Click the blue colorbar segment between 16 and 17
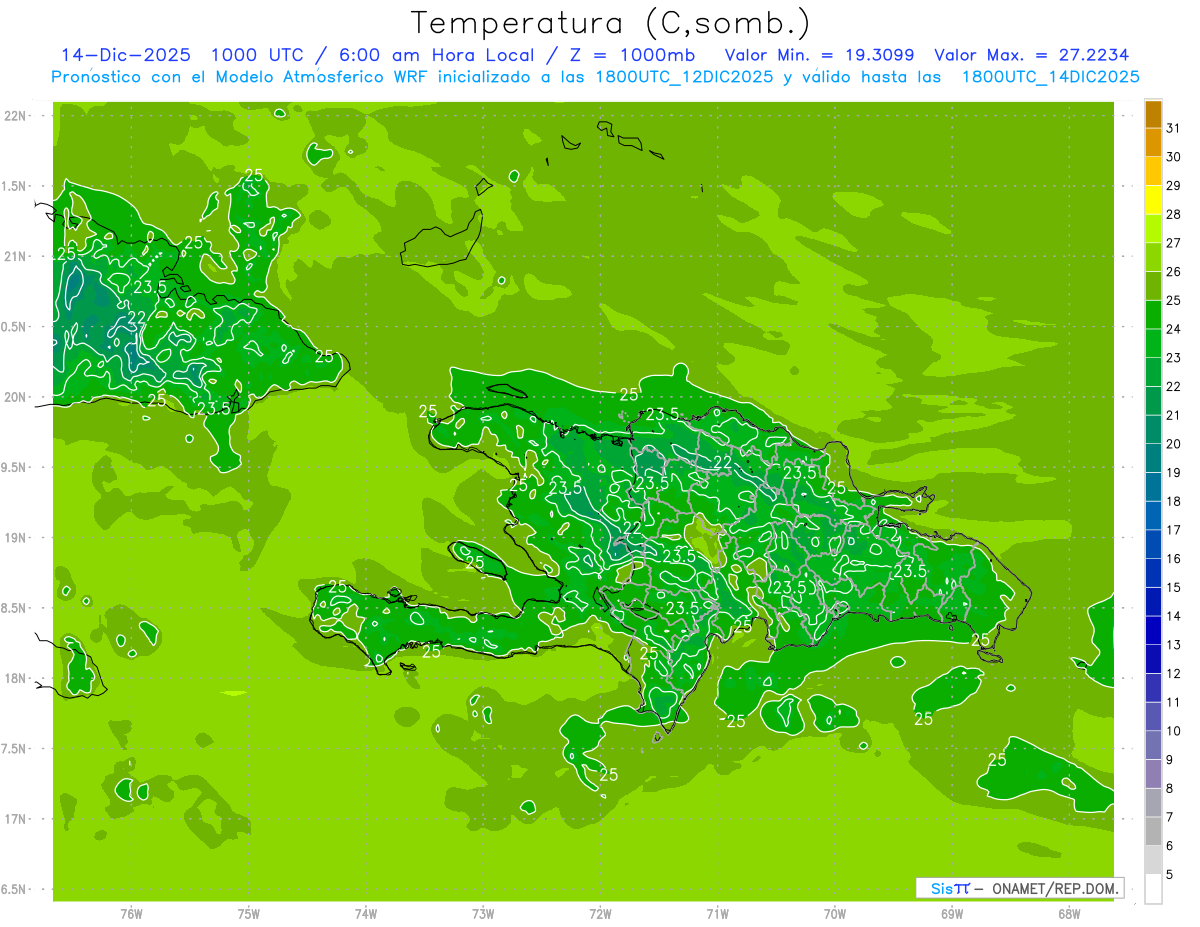This screenshot has height=927, width=1200. [1153, 544]
